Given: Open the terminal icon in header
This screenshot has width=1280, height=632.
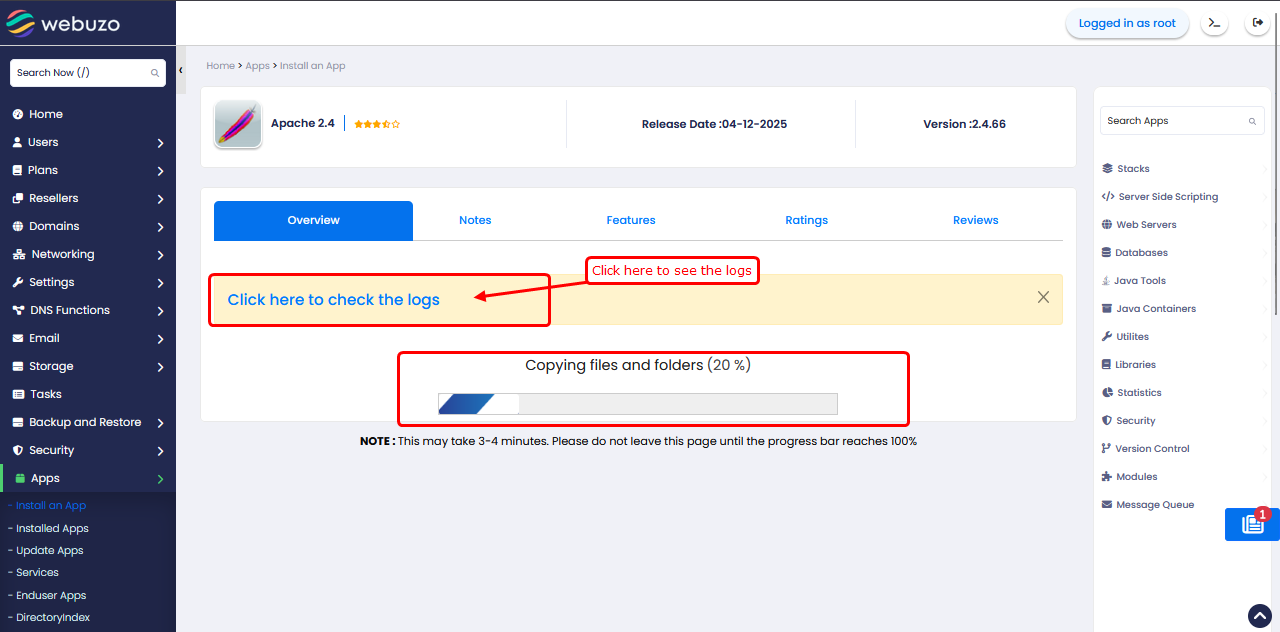Looking at the screenshot, I should [1214, 23].
